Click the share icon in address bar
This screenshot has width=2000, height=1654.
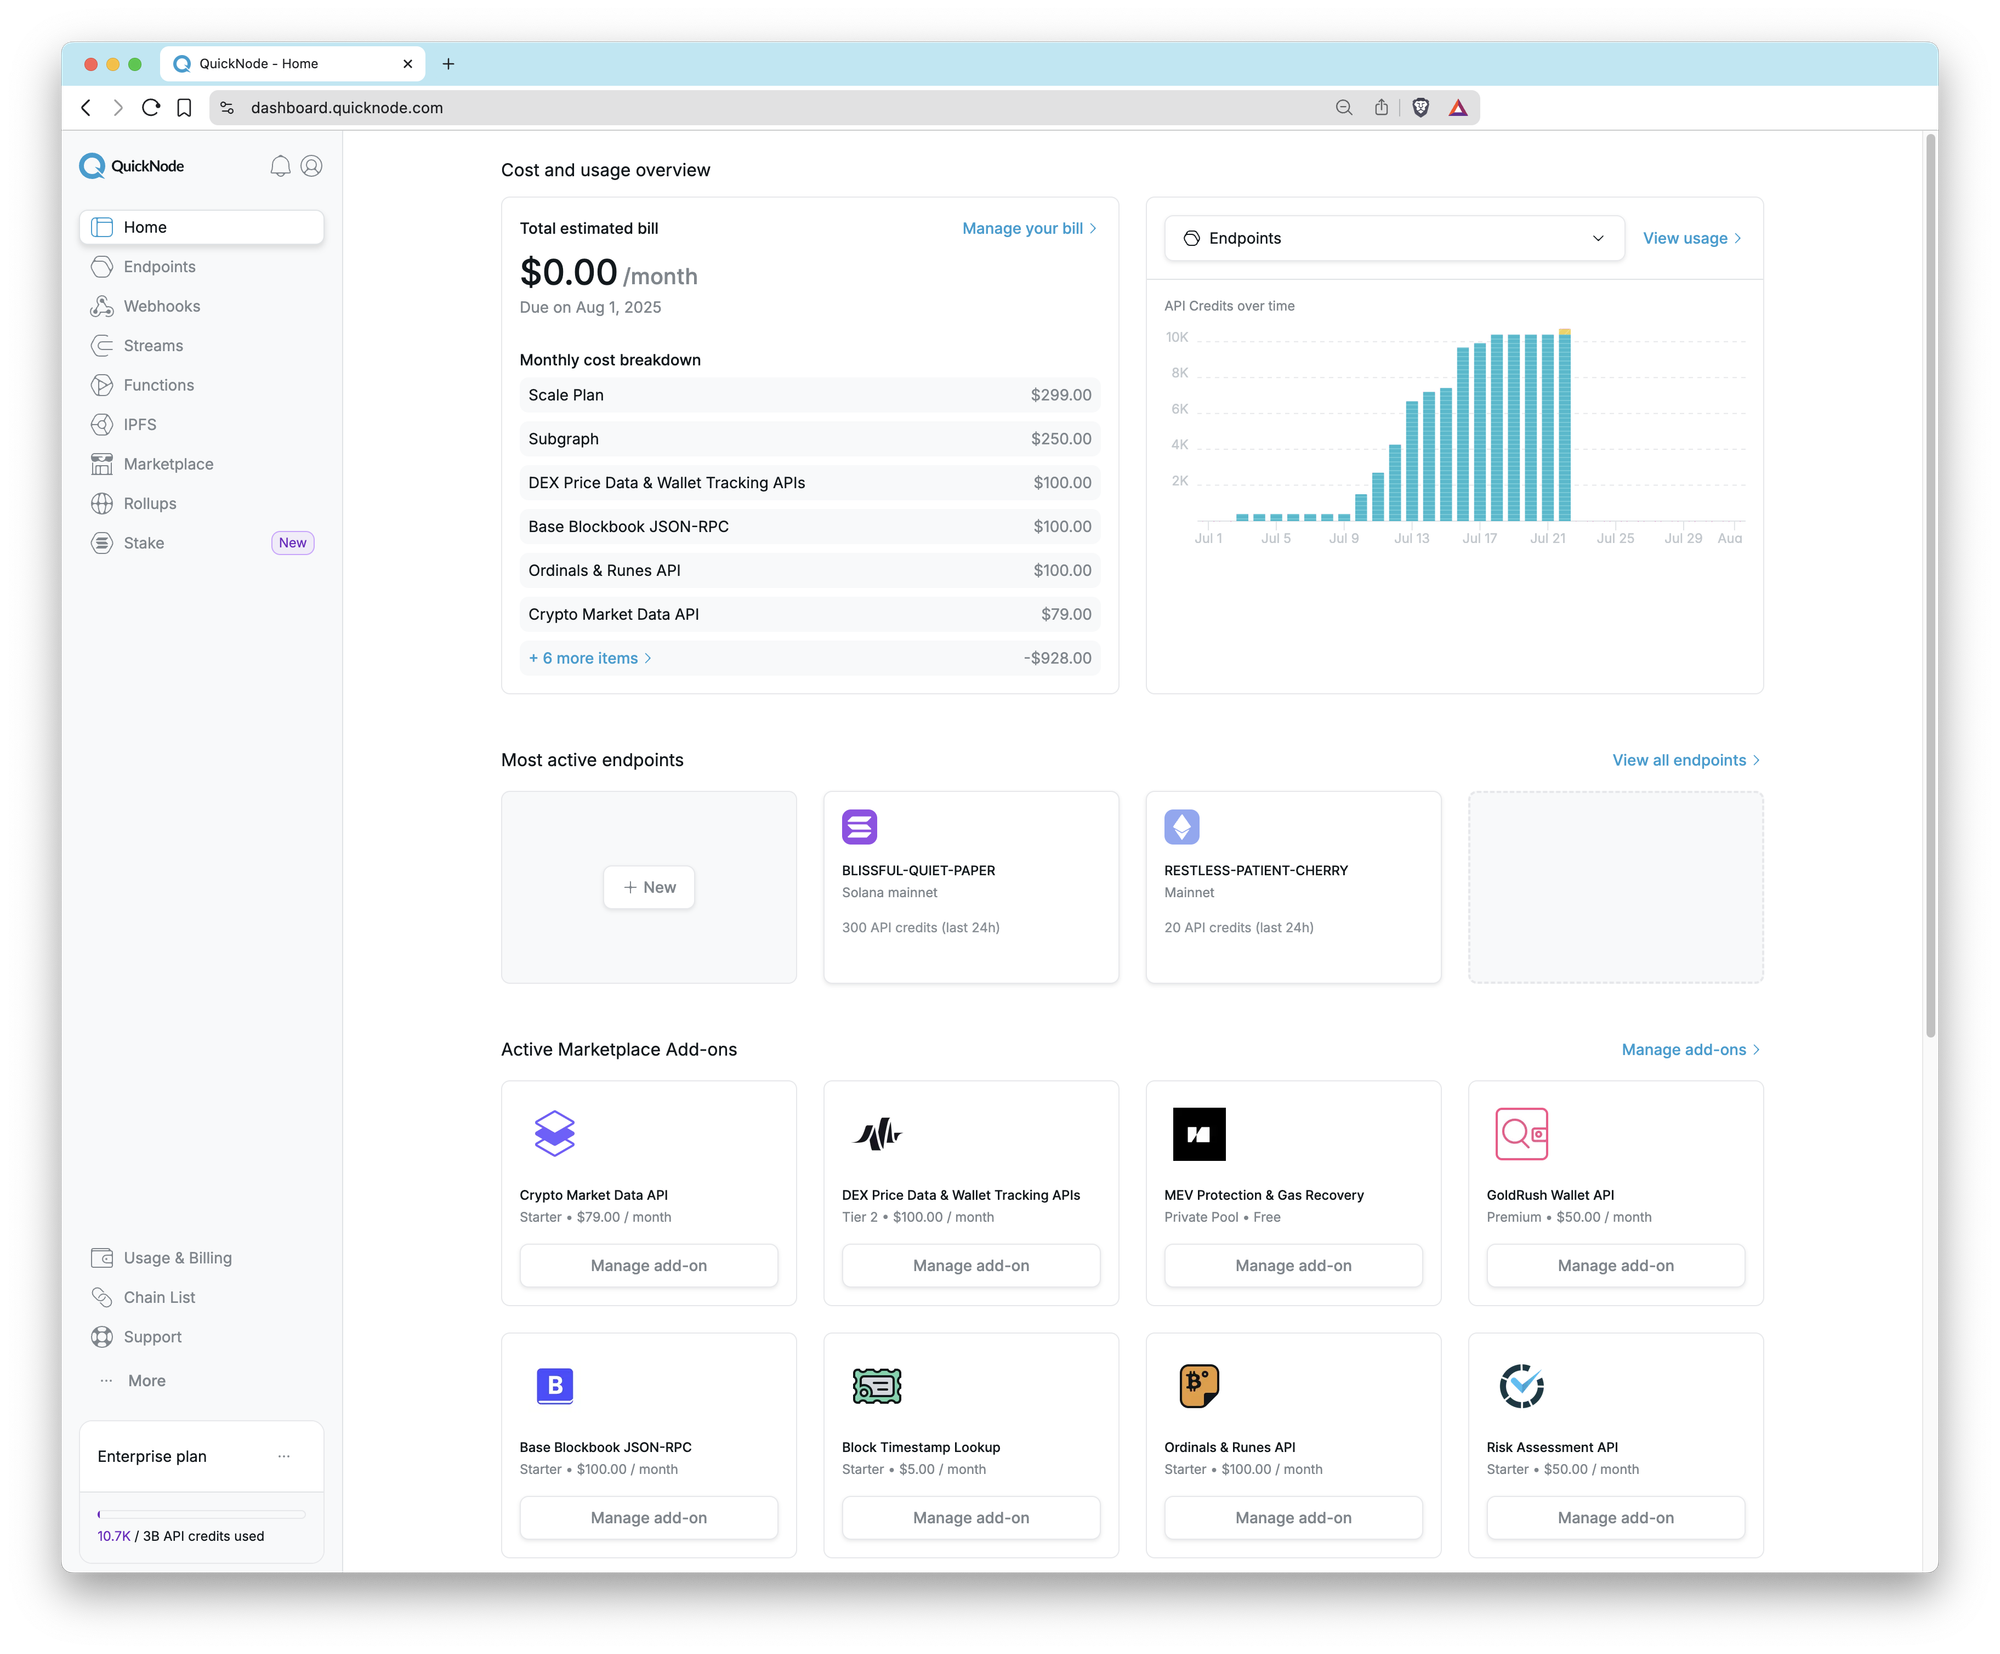(1381, 107)
